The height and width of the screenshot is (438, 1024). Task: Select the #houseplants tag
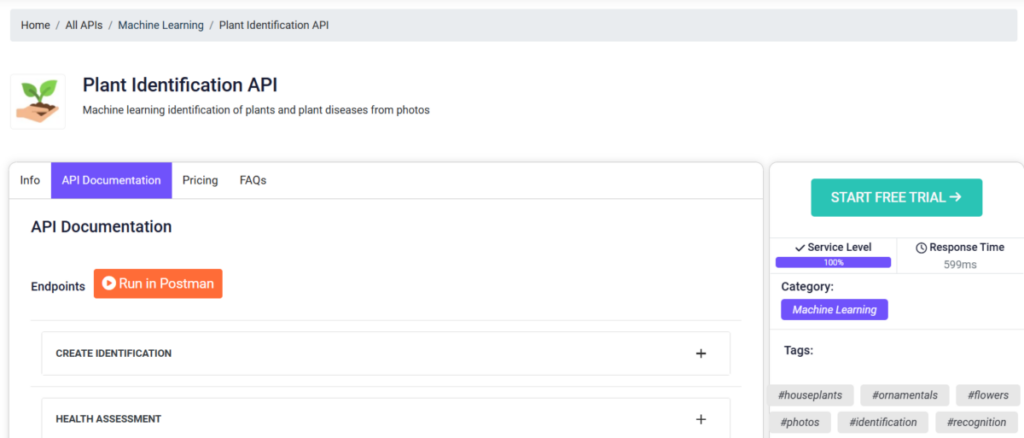coord(810,395)
